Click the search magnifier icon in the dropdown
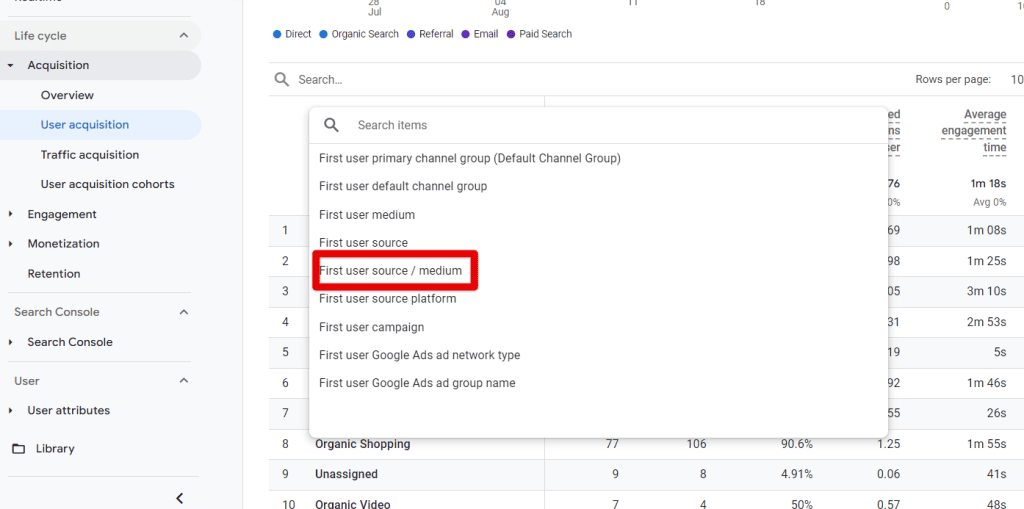Viewport: 1024px width, 509px height. (x=331, y=125)
